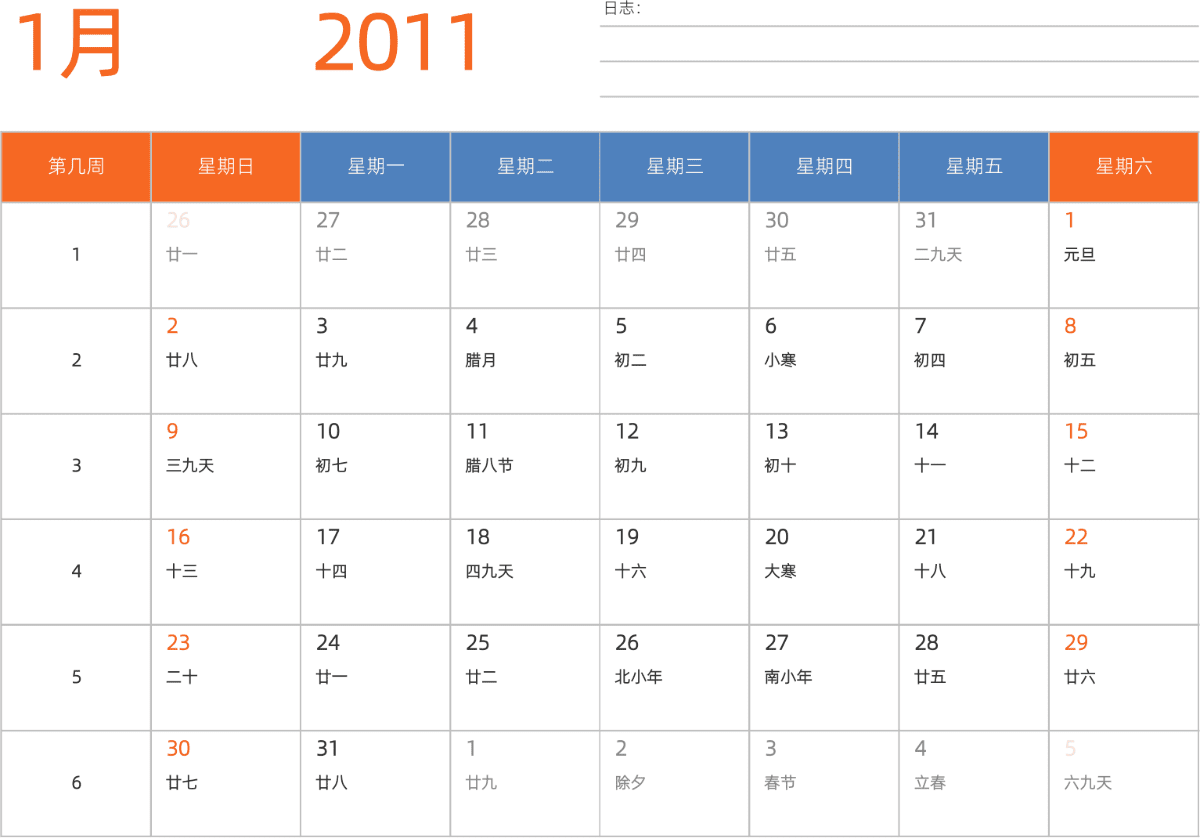The width and height of the screenshot is (1200, 838).
Task: Click the 十九 lunar date
Action: (x=1080, y=572)
